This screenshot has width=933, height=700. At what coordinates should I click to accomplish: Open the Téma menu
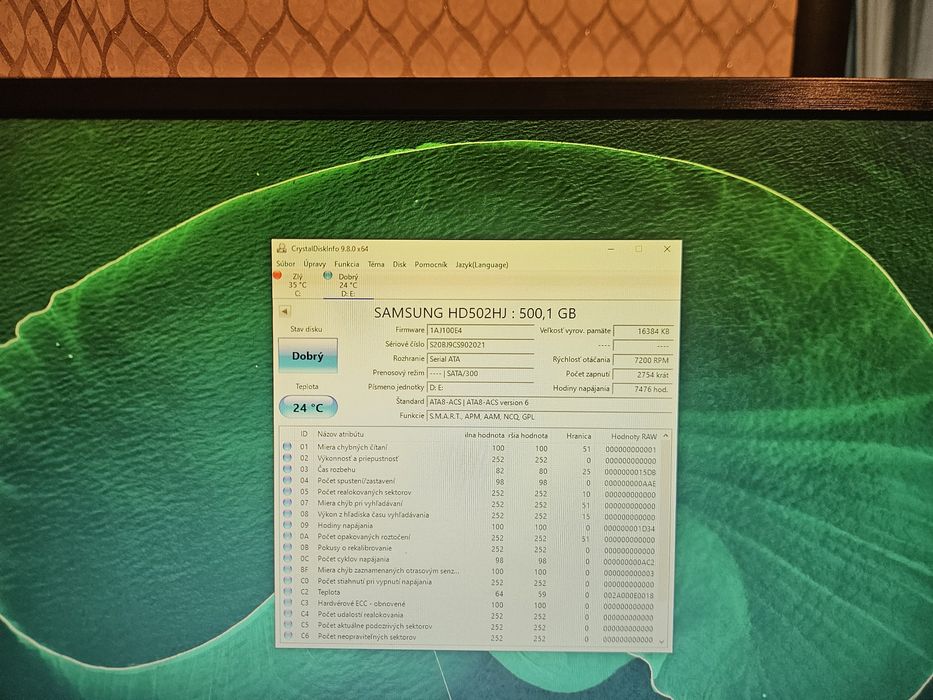click(375, 264)
